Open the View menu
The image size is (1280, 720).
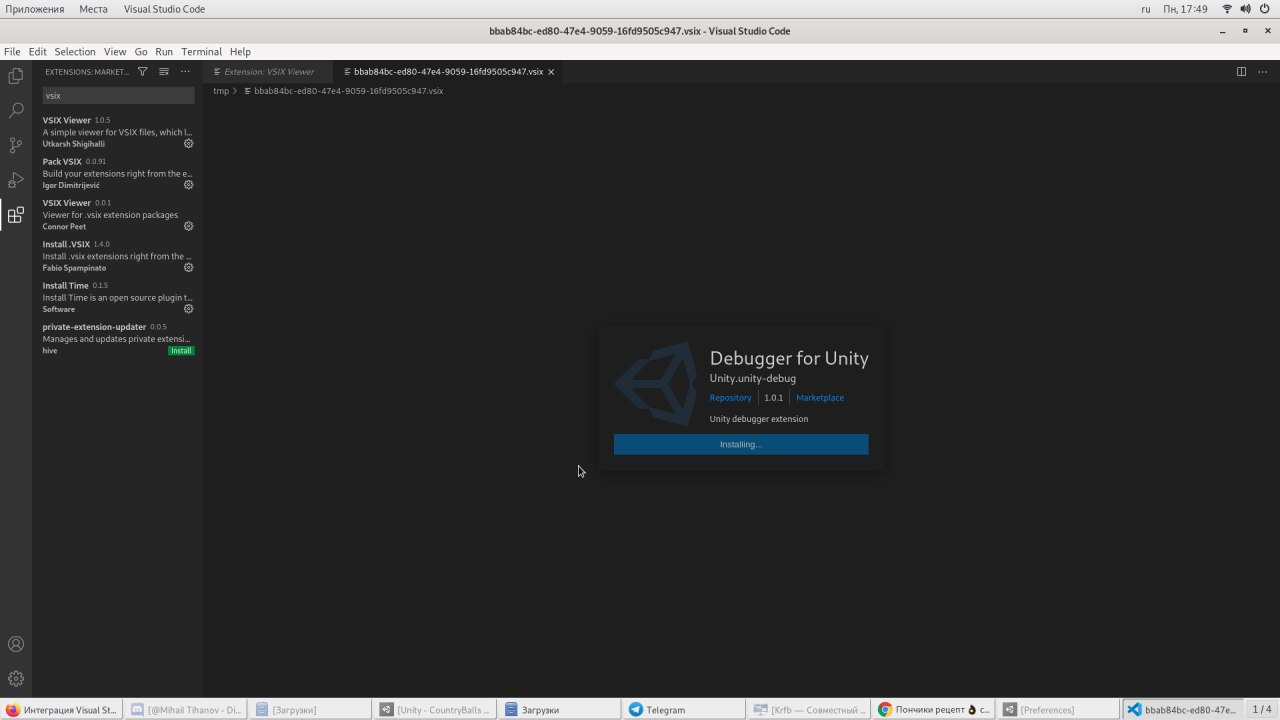click(x=115, y=52)
